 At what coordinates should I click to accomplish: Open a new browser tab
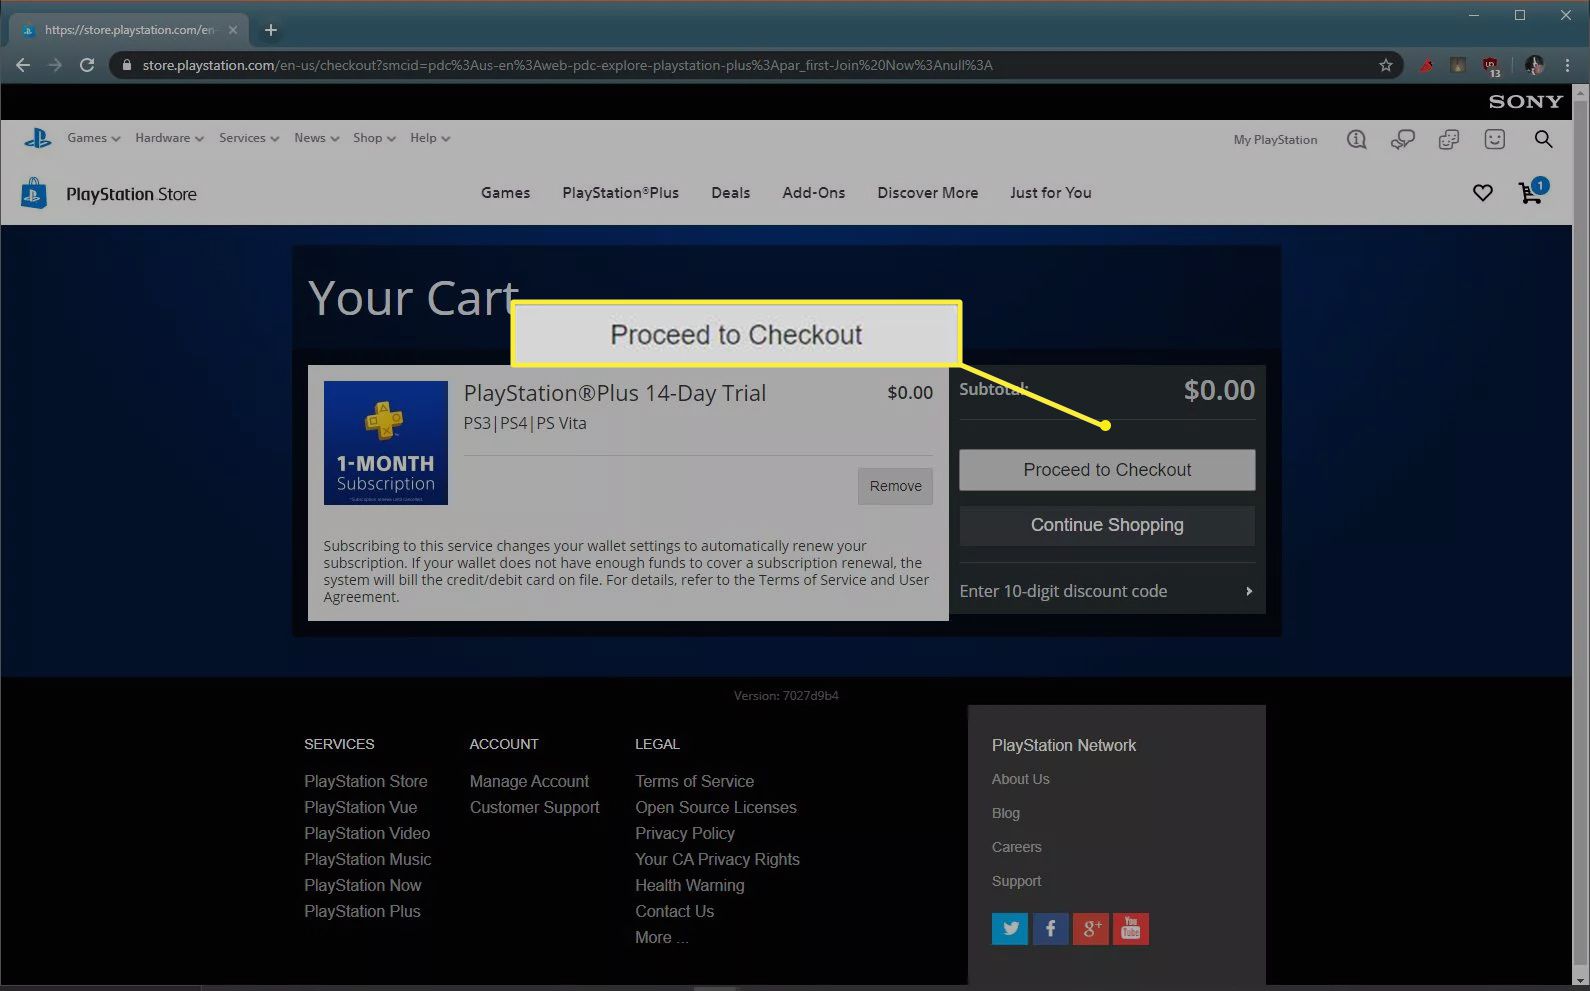click(x=270, y=30)
